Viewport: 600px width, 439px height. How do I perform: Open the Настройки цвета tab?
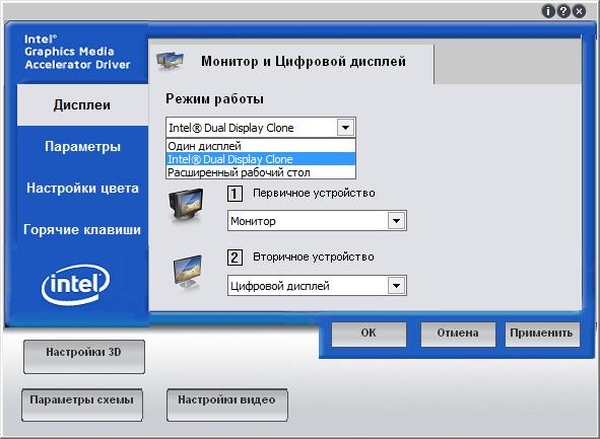click(x=82, y=188)
